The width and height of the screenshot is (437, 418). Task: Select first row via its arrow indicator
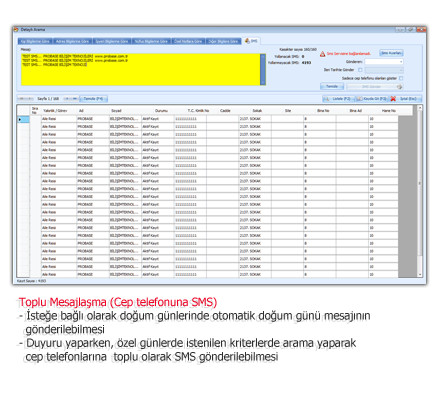[x=23, y=119]
